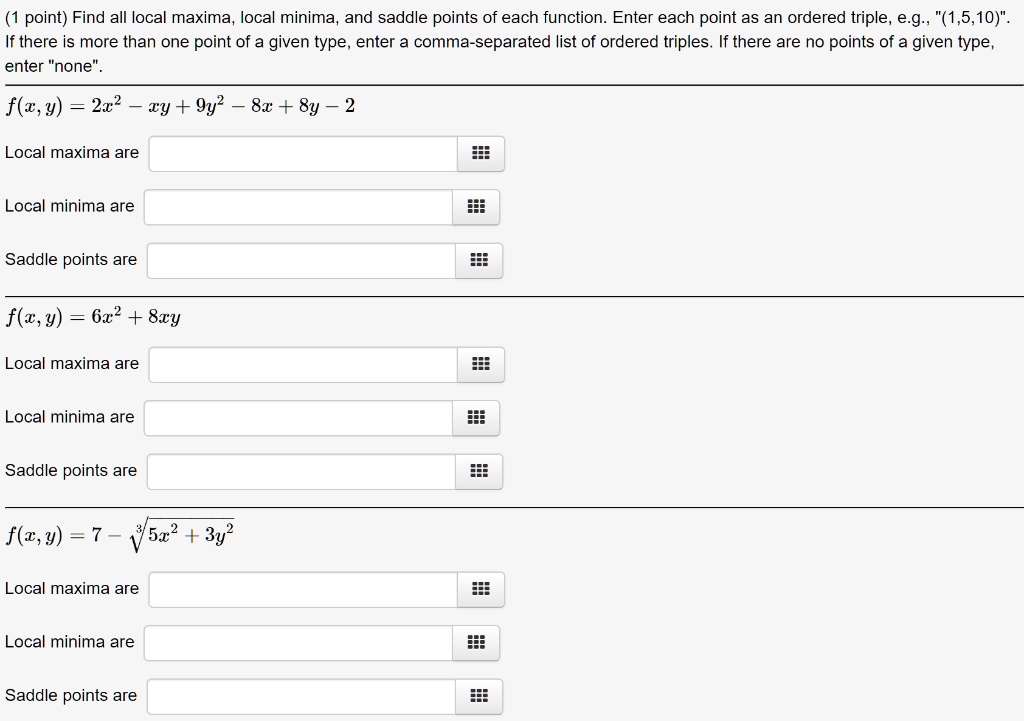This screenshot has width=1024, height=721.
Task: Open equation entry helper for 6x²+8xy local maxima
Action: 479,364
